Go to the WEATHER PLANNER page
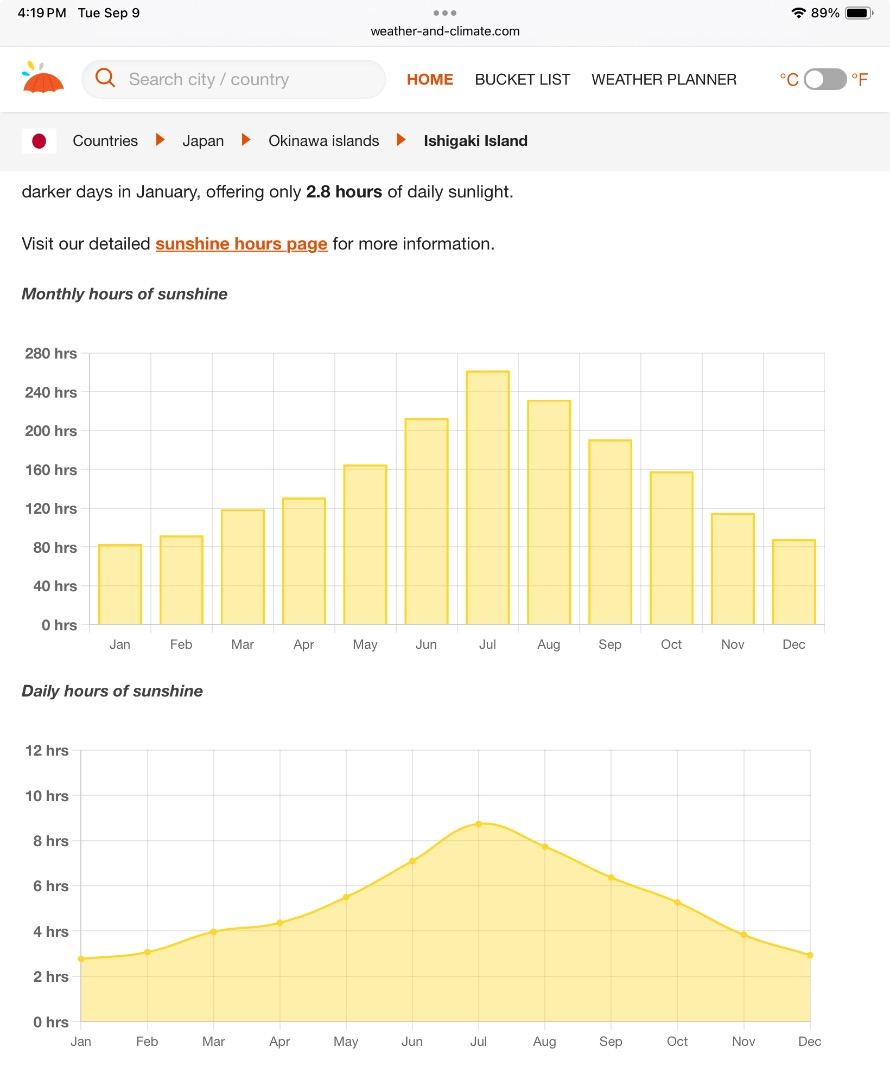Image resolution: width=890 pixels, height=1080 pixels. [664, 79]
